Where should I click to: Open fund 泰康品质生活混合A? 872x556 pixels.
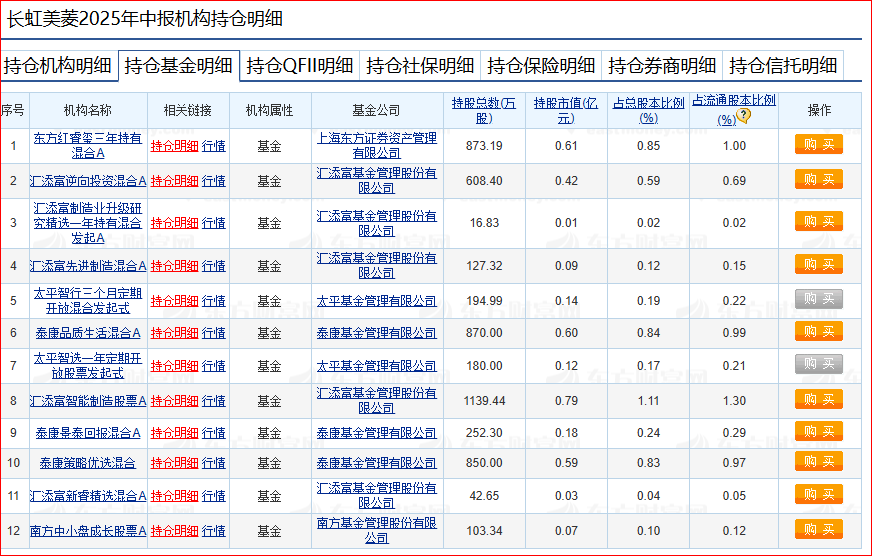88,332
